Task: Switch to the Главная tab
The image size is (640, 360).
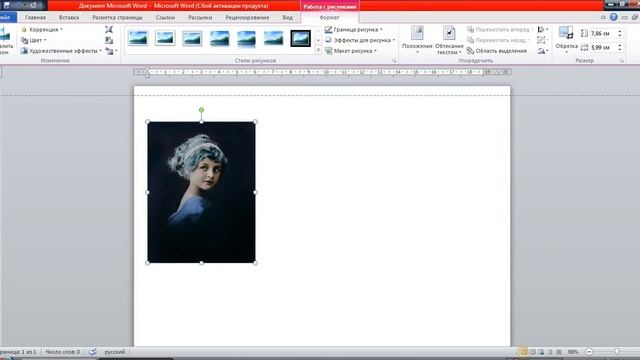Action: (35, 18)
